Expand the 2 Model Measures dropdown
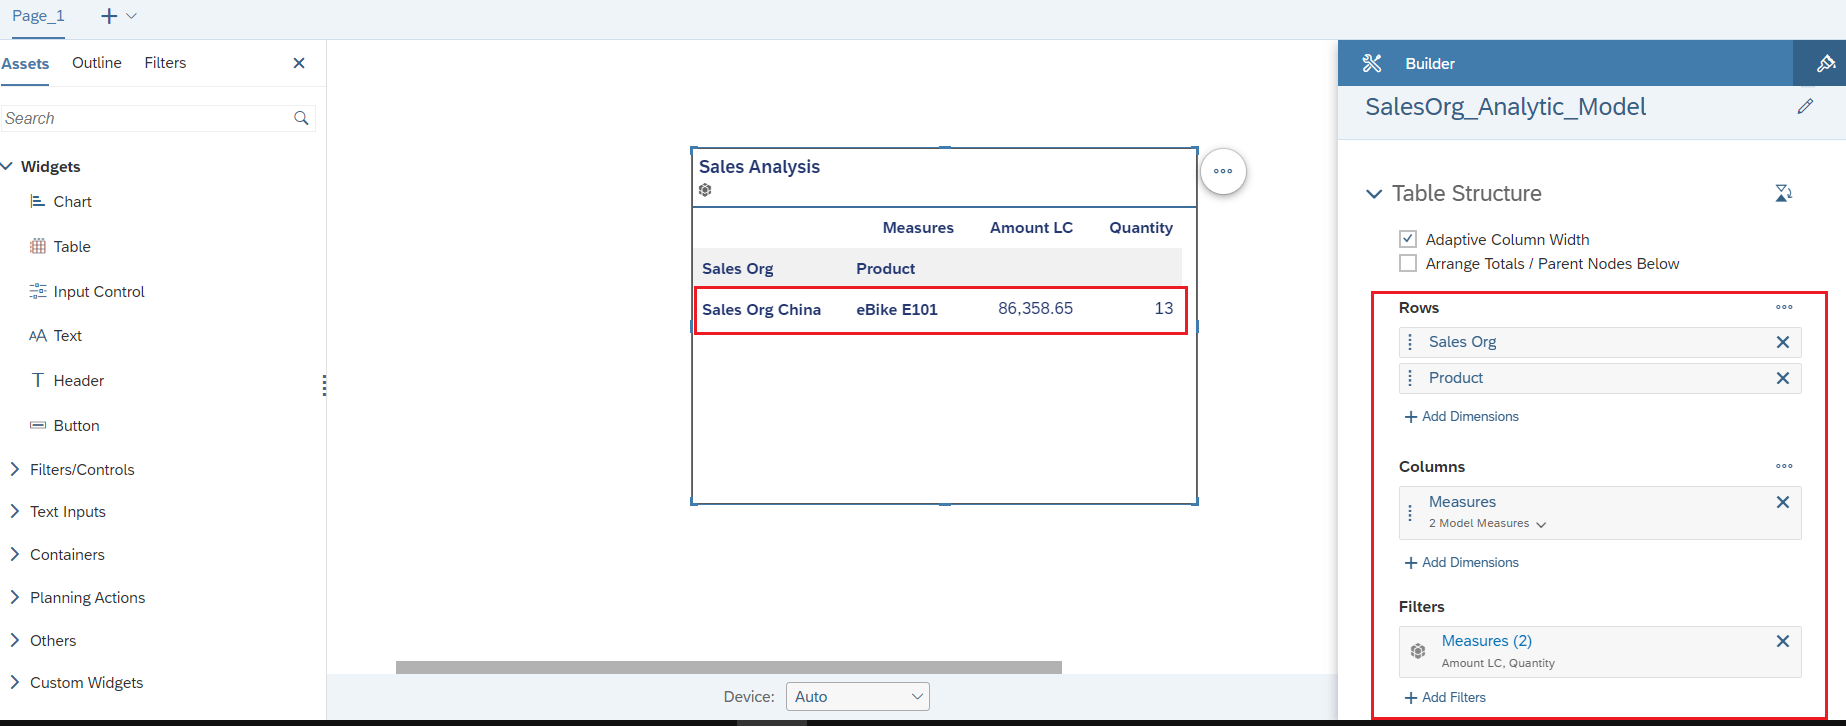The width and height of the screenshot is (1846, 727). pyautogui.click(x=1541, y=524)
